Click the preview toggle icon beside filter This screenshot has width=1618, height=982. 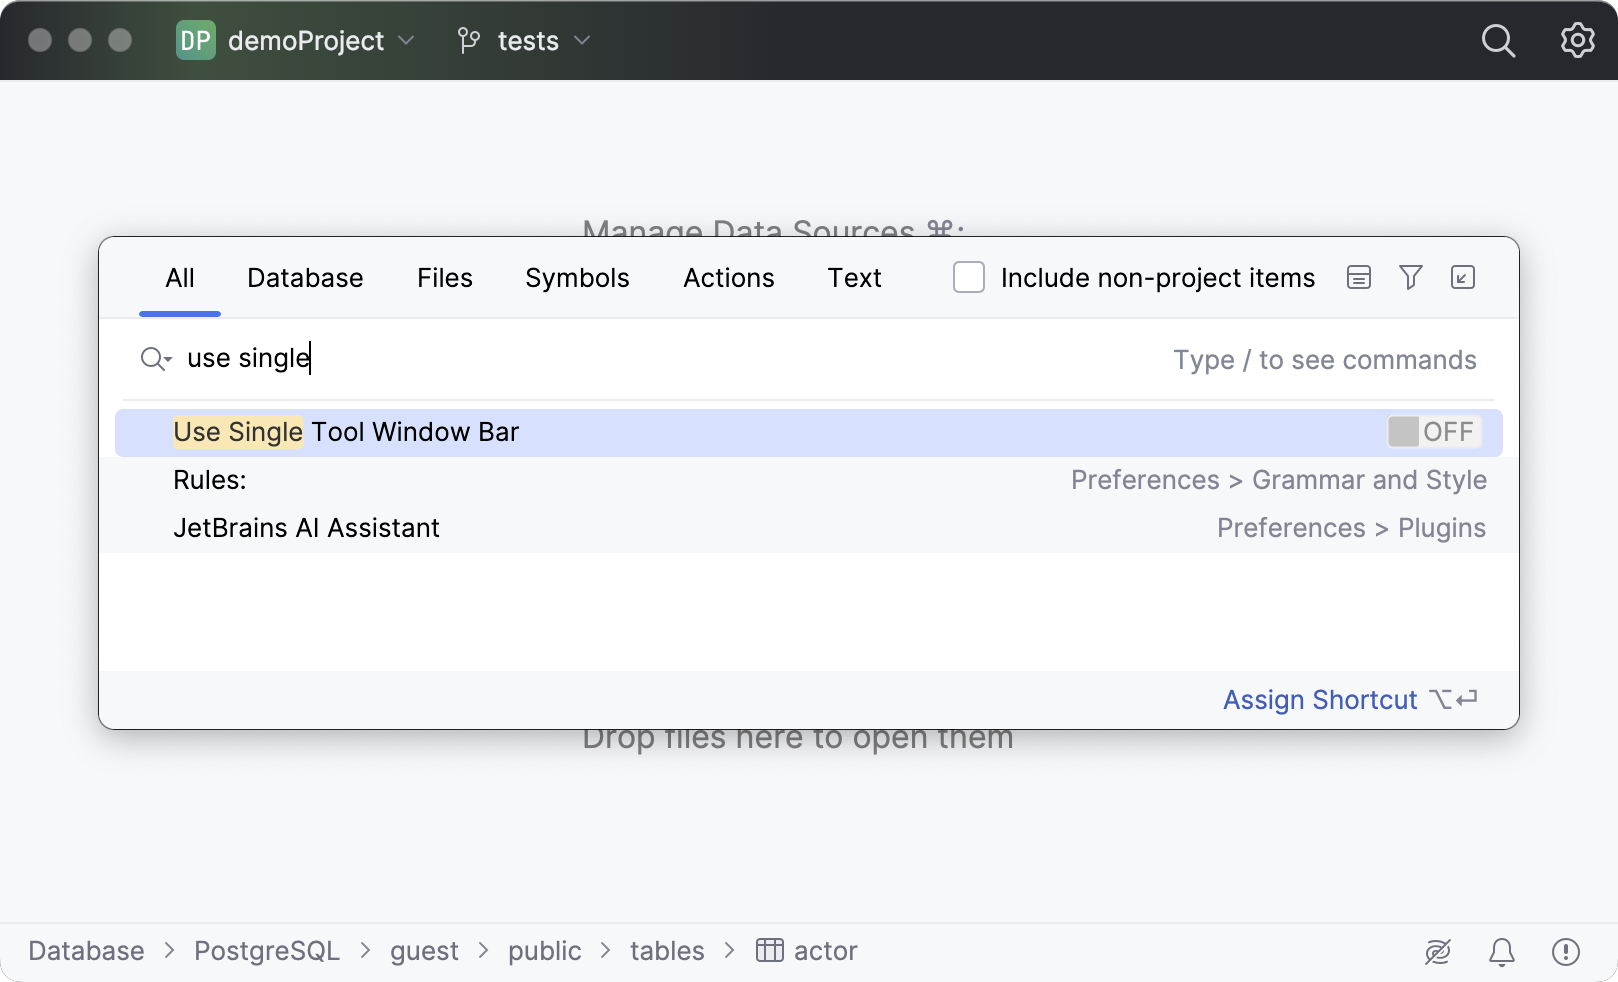(1358, 278)
